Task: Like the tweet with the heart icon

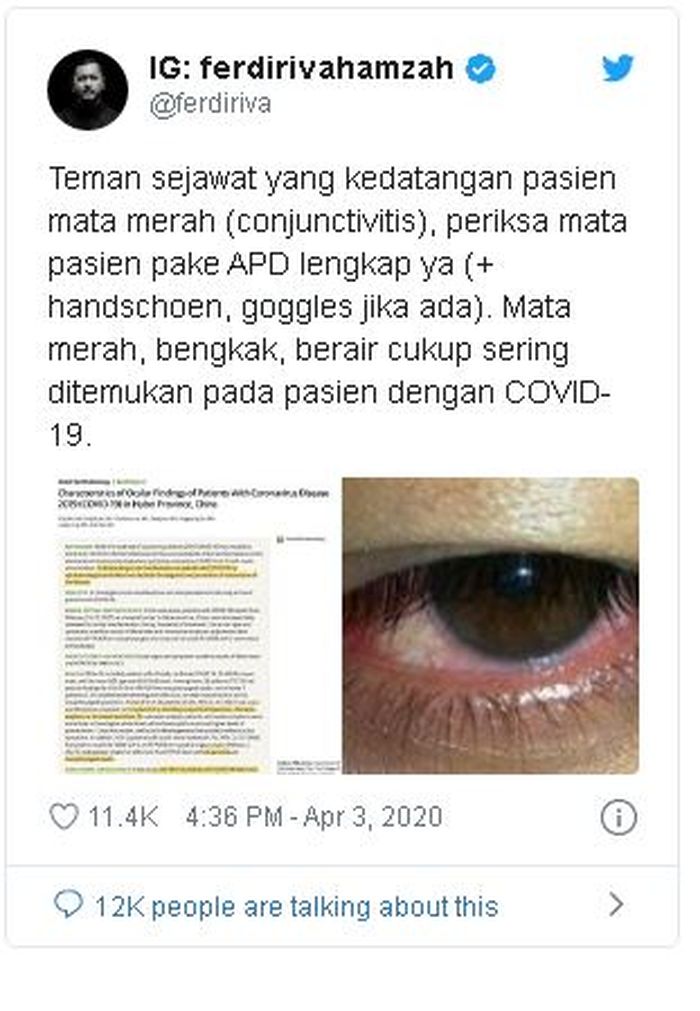Action: [x=64, y=816]
